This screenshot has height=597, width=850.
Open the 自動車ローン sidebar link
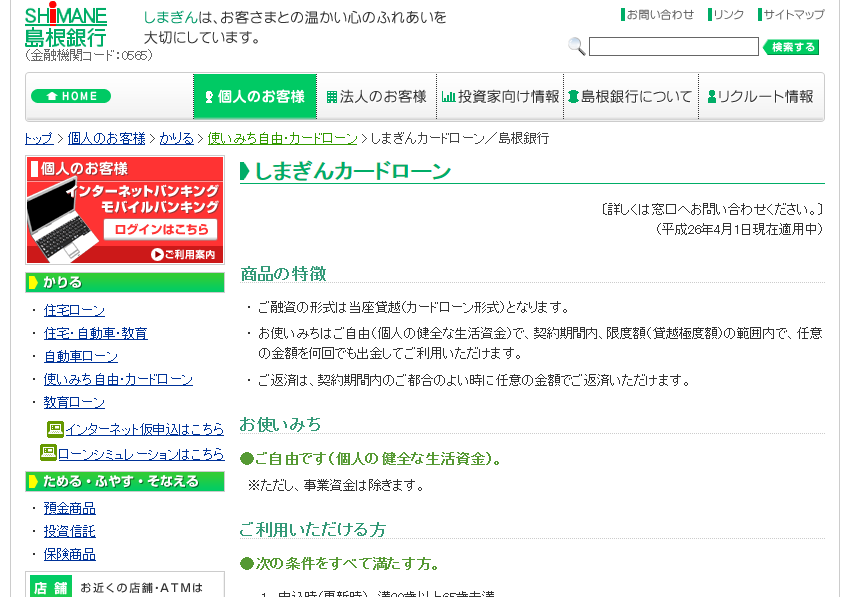81,356
